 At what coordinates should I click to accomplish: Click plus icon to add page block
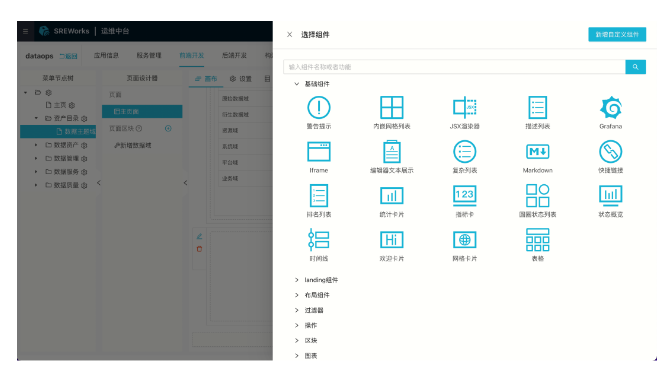click(x=168, y=128)
